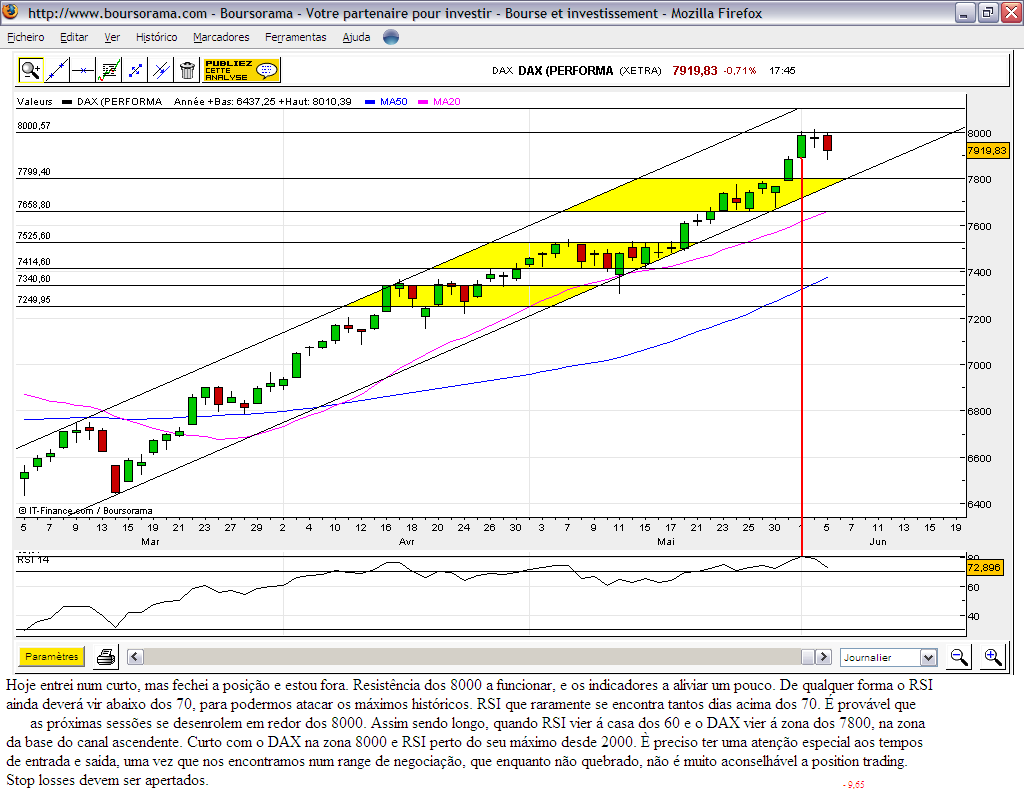Open the Ajuda menu
The image size is (1024, 800).
point(356,37)
